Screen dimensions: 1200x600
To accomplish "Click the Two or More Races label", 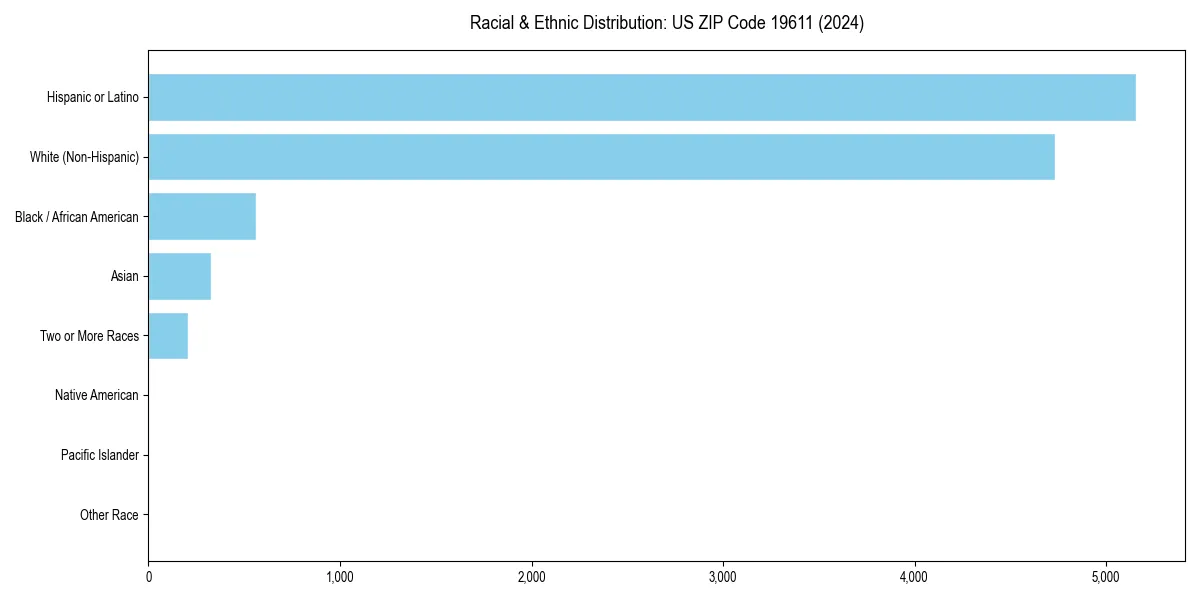I will pyautogui.click(x=89, y=336).
